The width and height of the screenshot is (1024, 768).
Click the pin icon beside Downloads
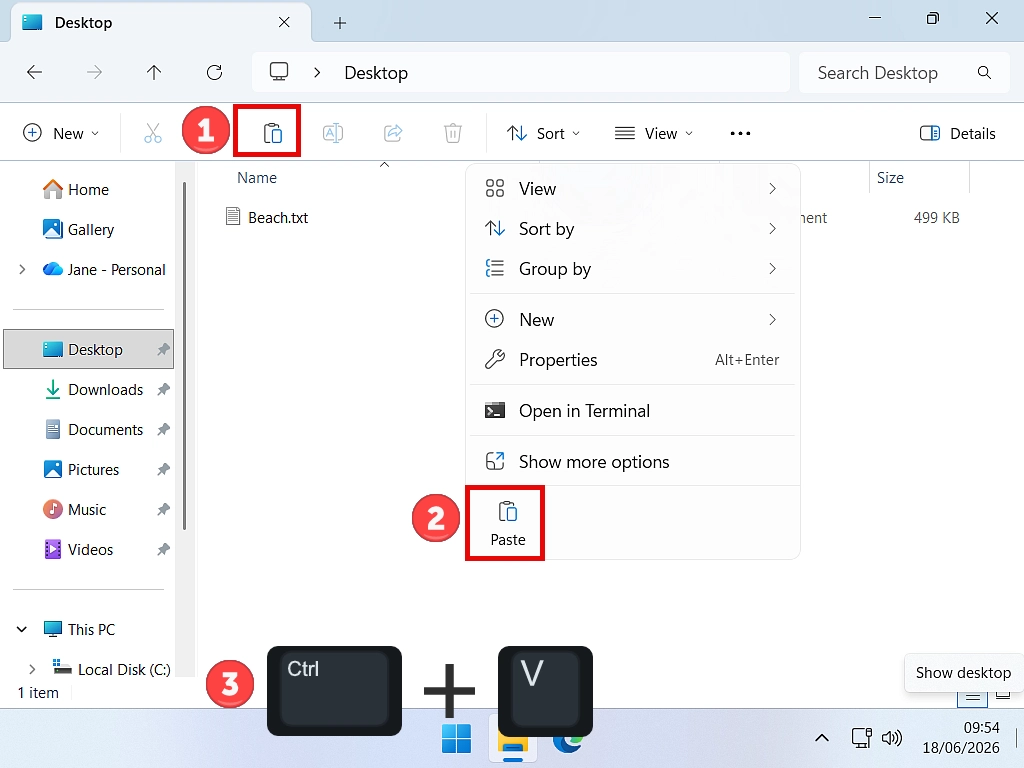pos(163,389)
